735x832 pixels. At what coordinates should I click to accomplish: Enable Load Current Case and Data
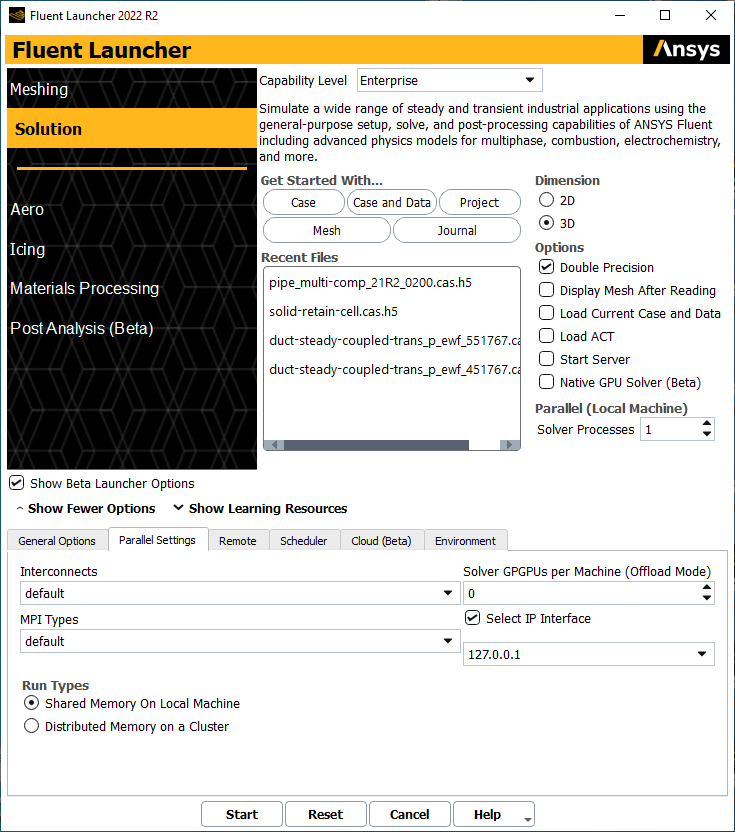546,313
